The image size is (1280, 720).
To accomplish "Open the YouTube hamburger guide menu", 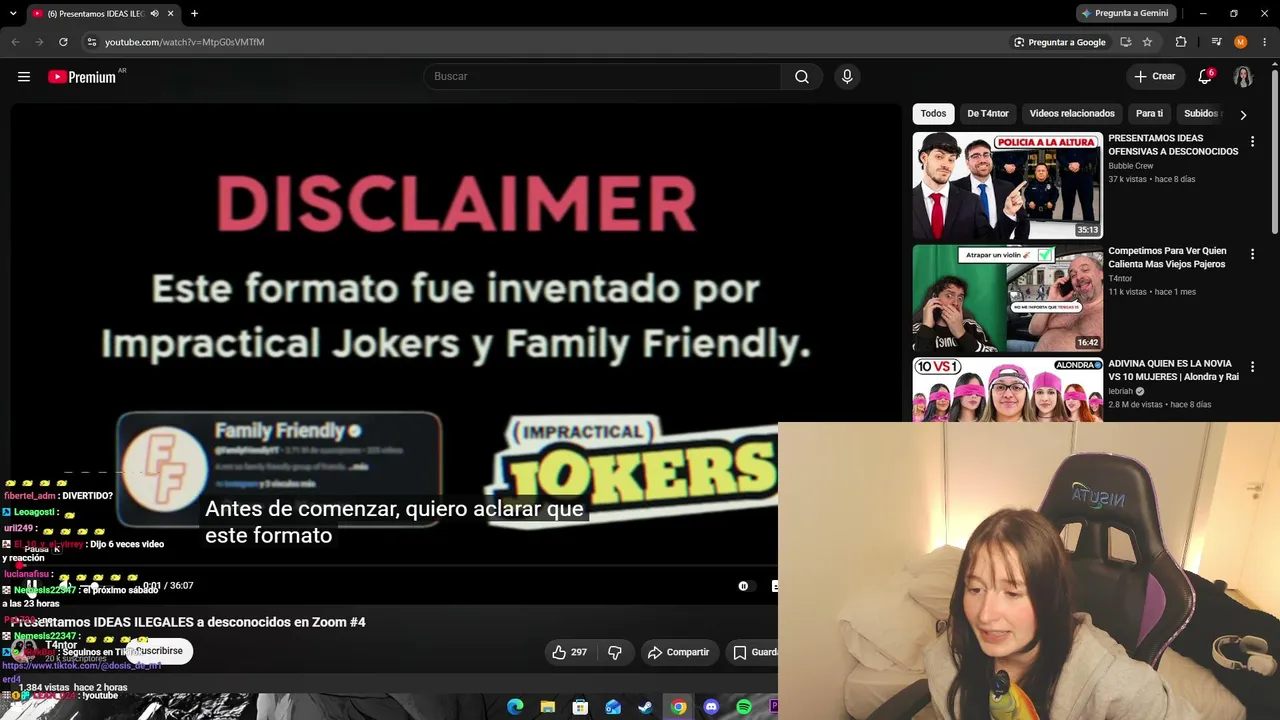I will coord(24,77).
